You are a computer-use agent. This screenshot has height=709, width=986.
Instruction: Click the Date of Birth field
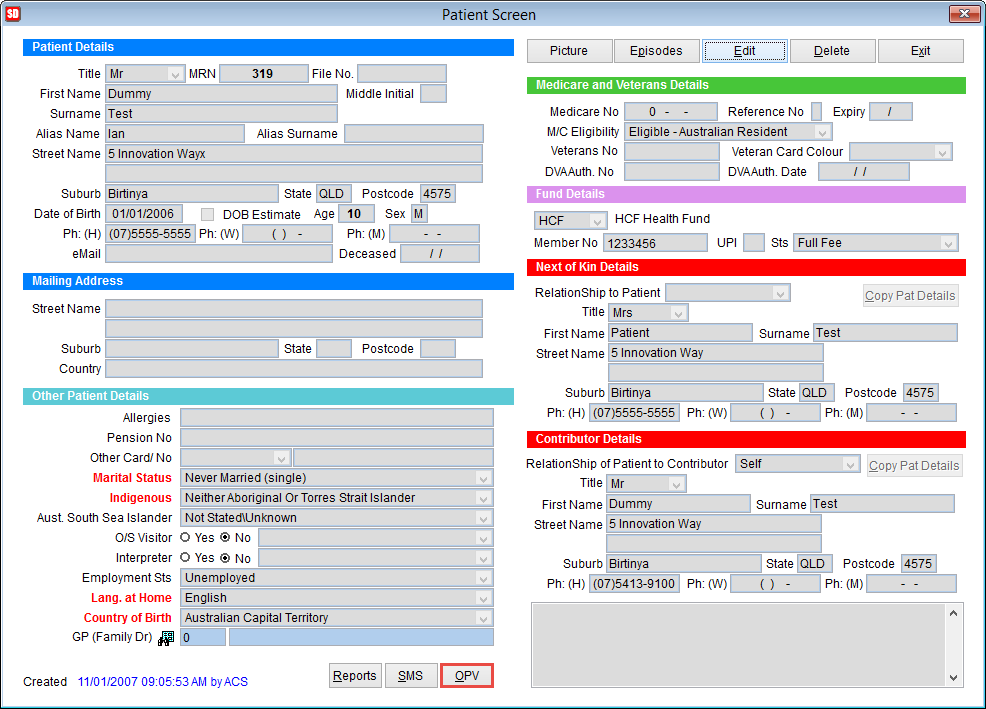144,214
